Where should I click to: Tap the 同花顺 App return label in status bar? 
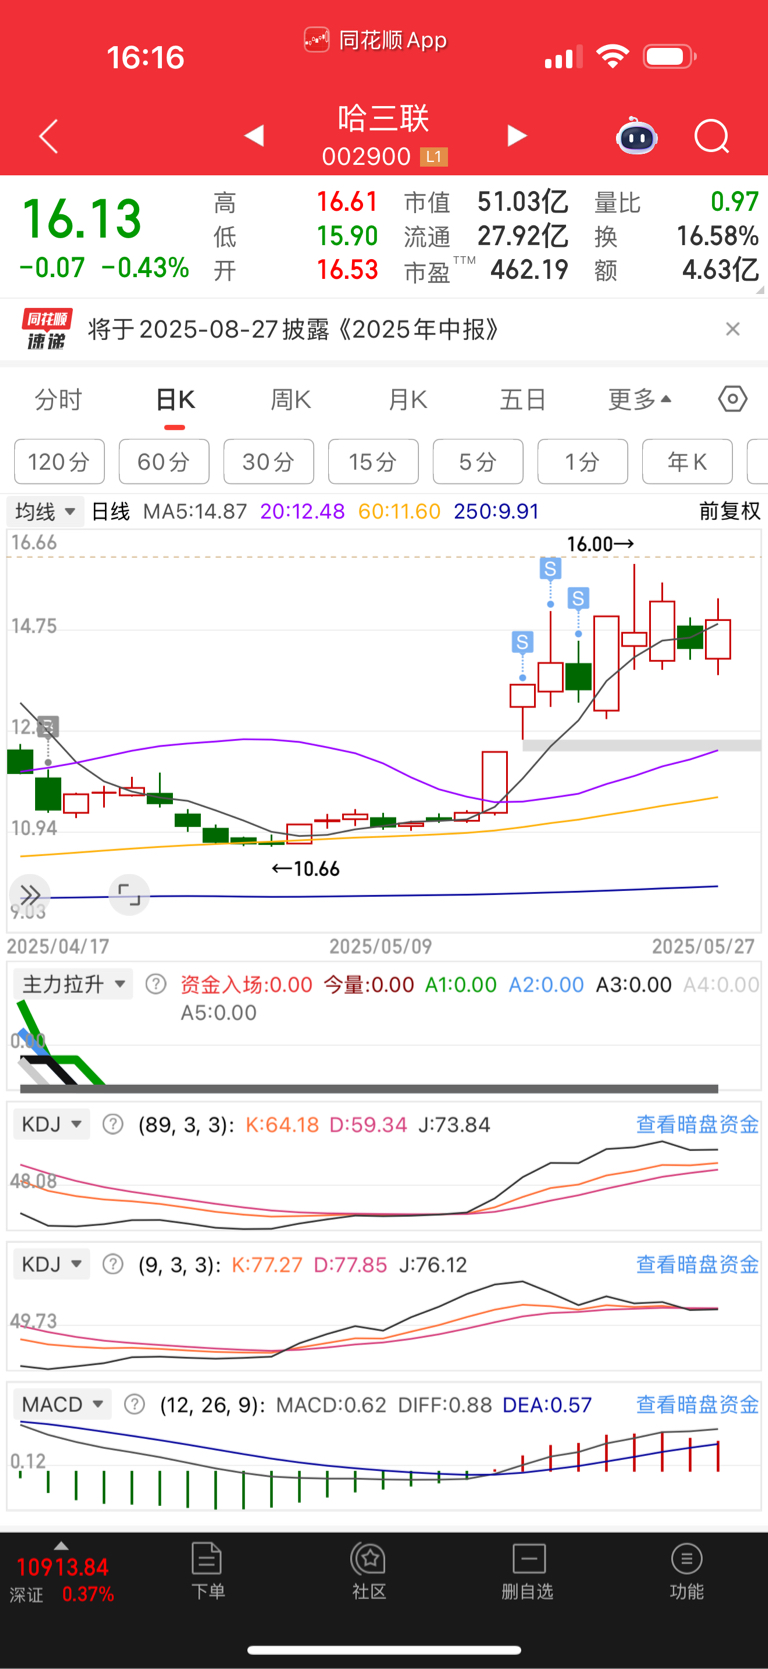pyautogui.click(x=375, y=40)
